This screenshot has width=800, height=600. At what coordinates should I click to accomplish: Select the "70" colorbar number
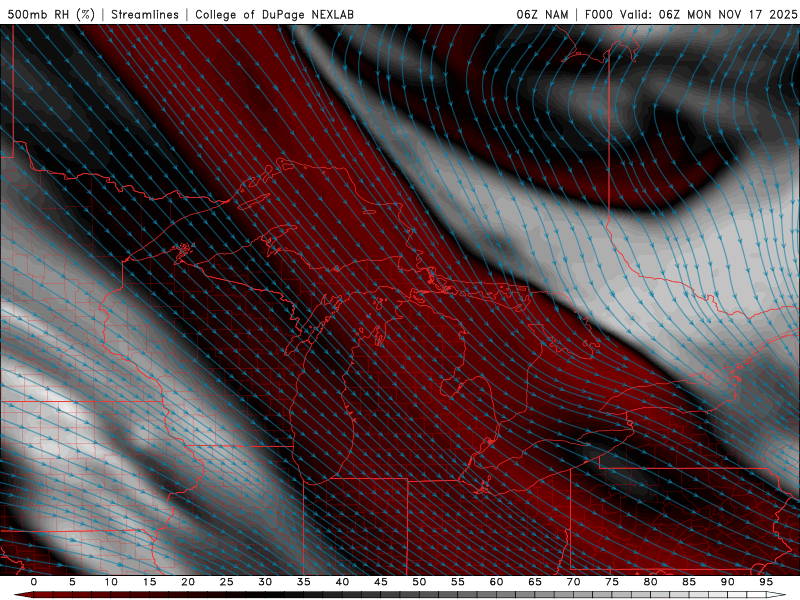(573, 582)
